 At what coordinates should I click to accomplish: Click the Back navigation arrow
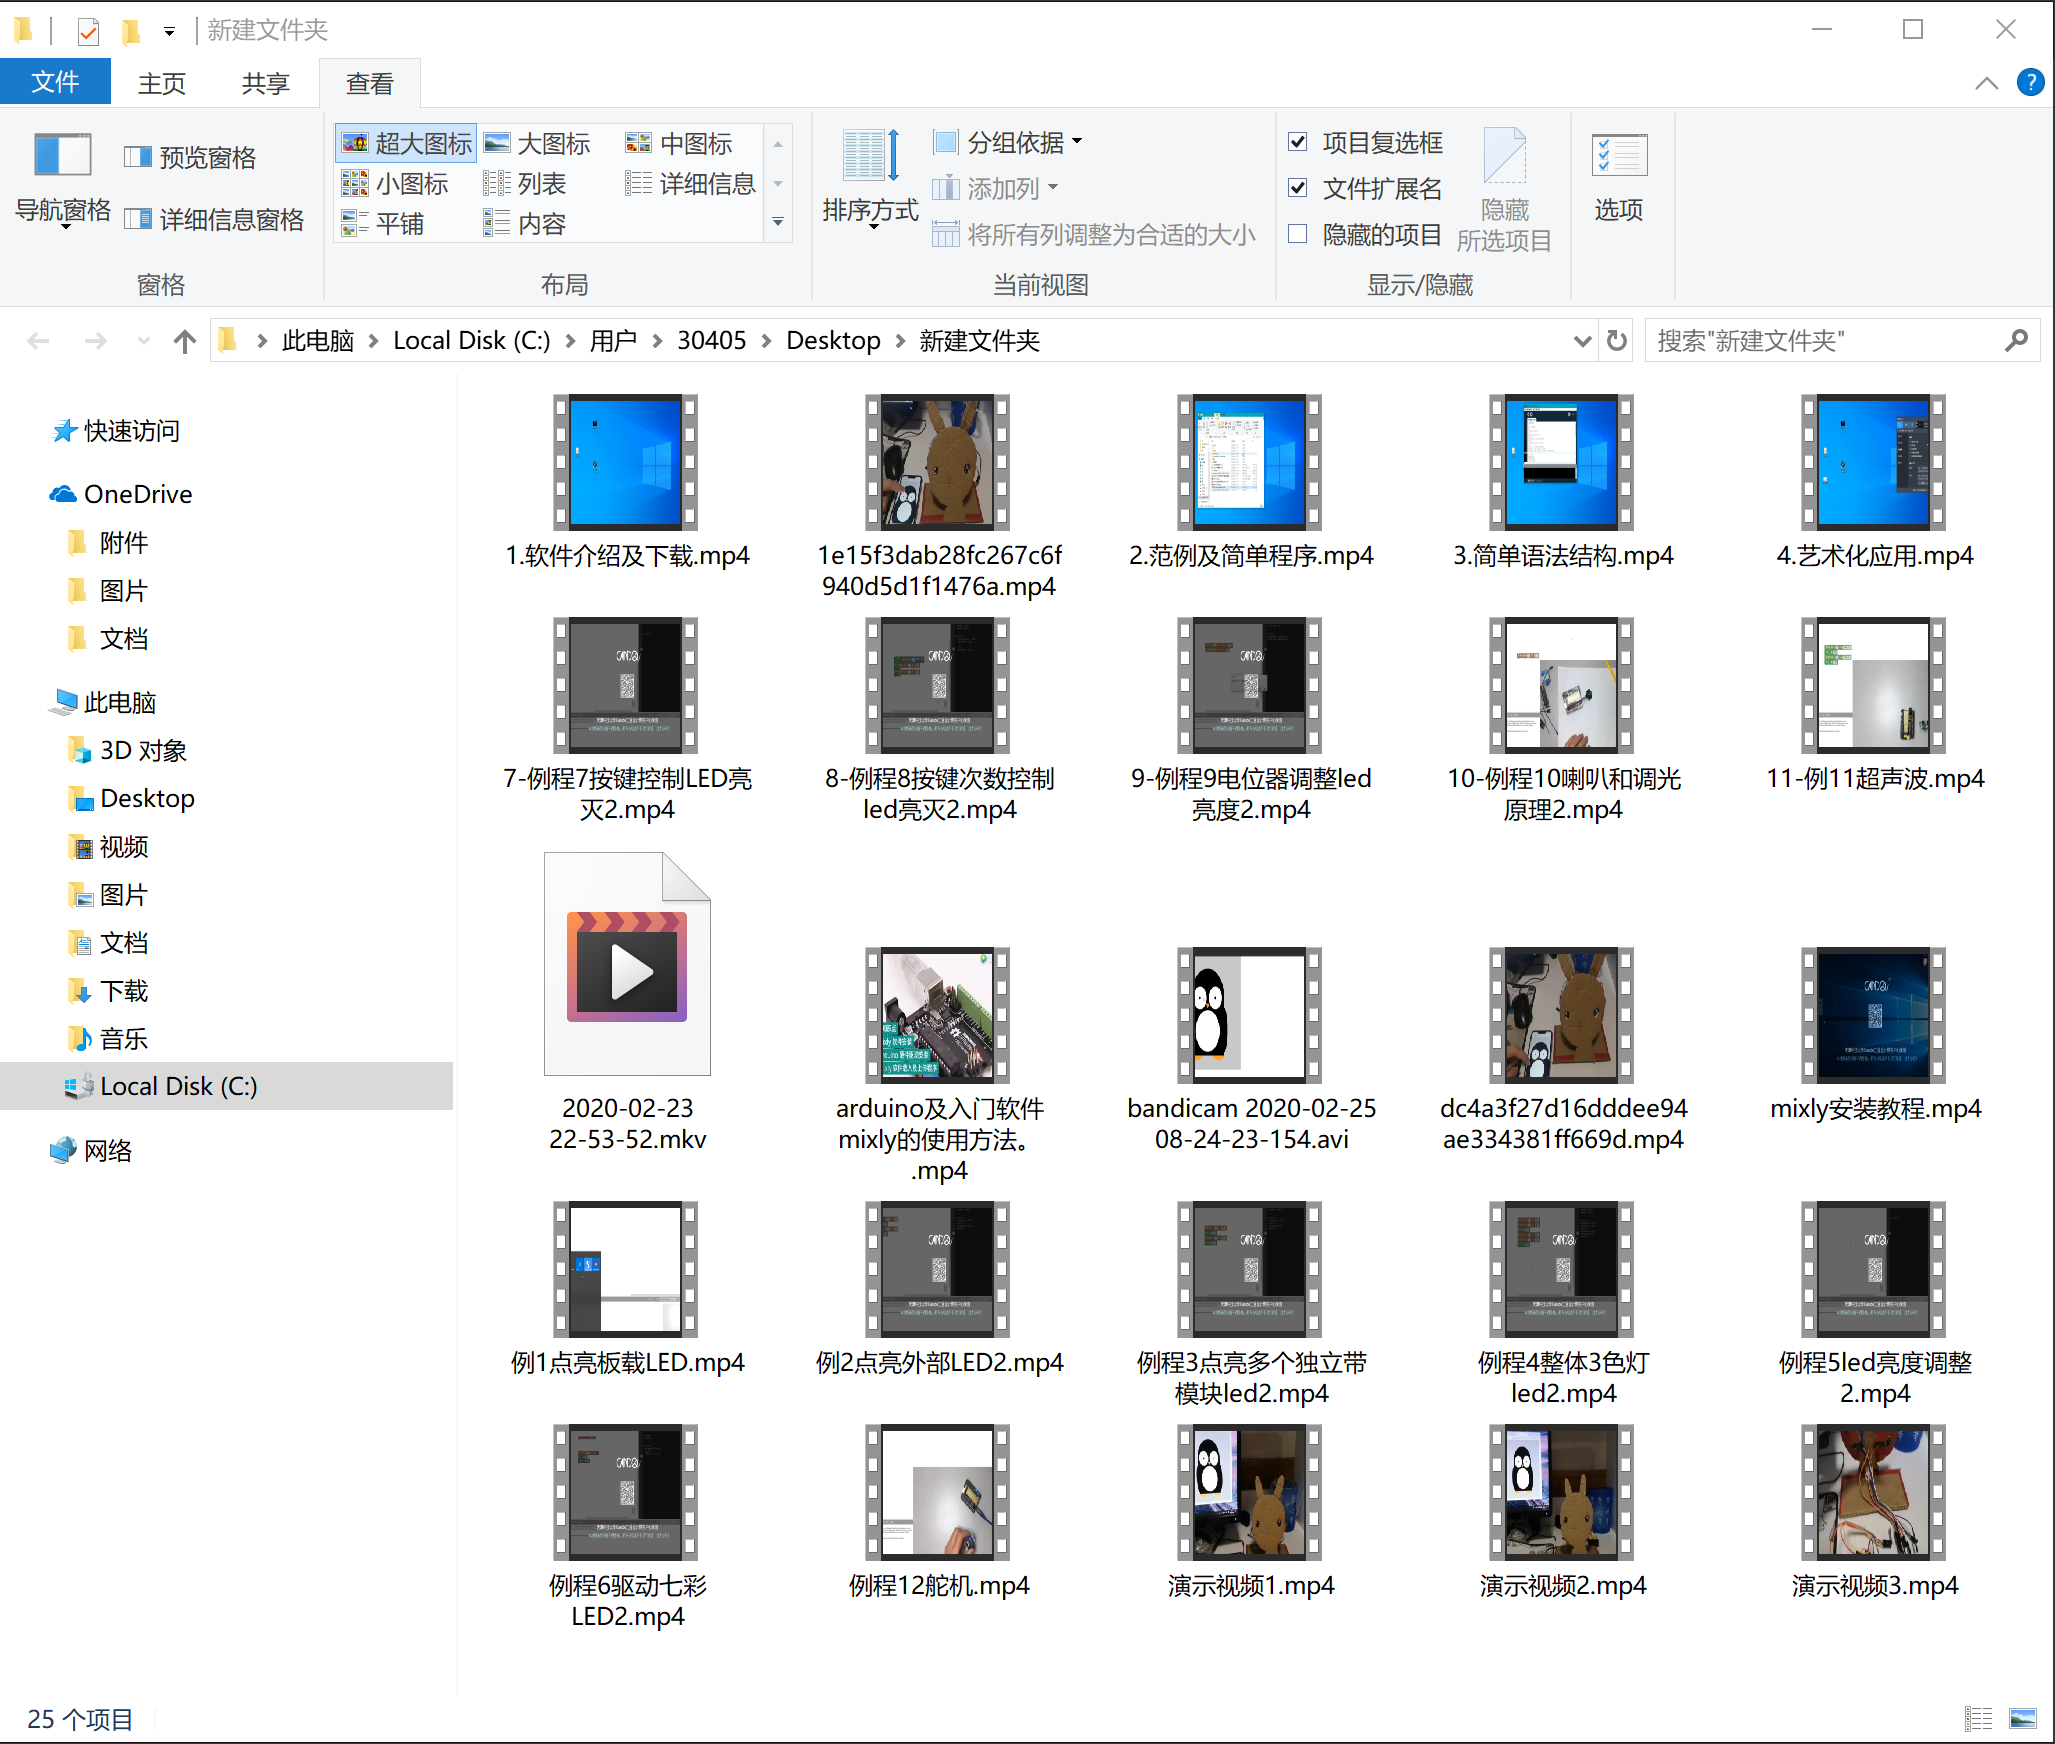(39, 342)
